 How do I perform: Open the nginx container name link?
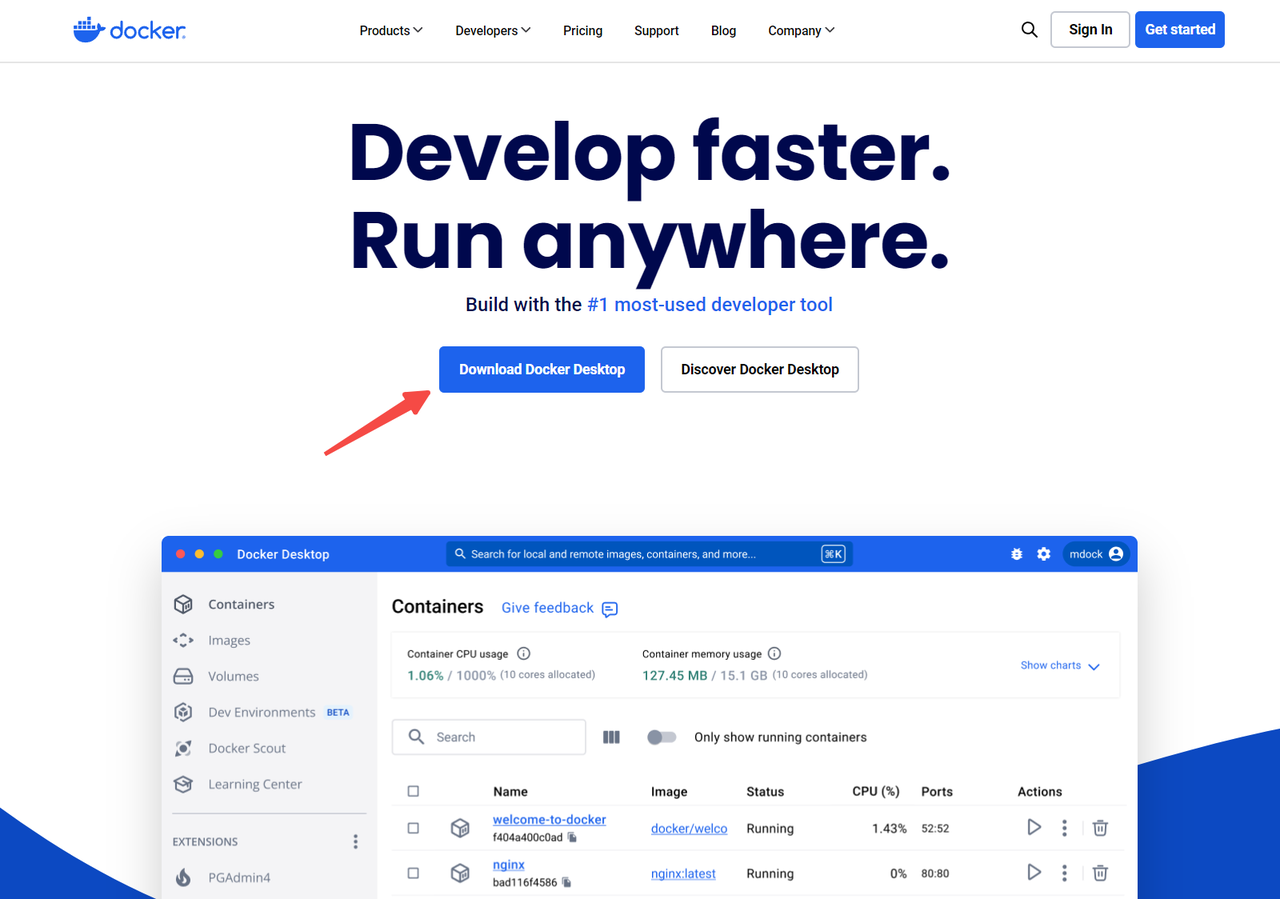(509, 864)
